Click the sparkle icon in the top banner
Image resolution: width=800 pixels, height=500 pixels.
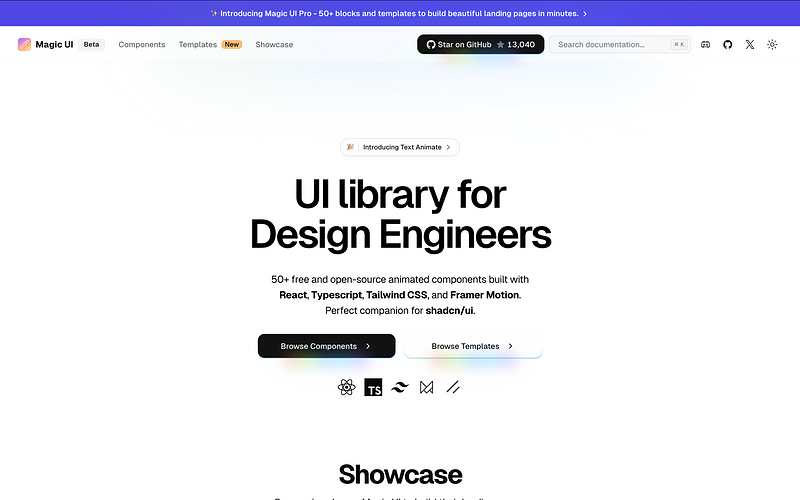tap(214, 13)
